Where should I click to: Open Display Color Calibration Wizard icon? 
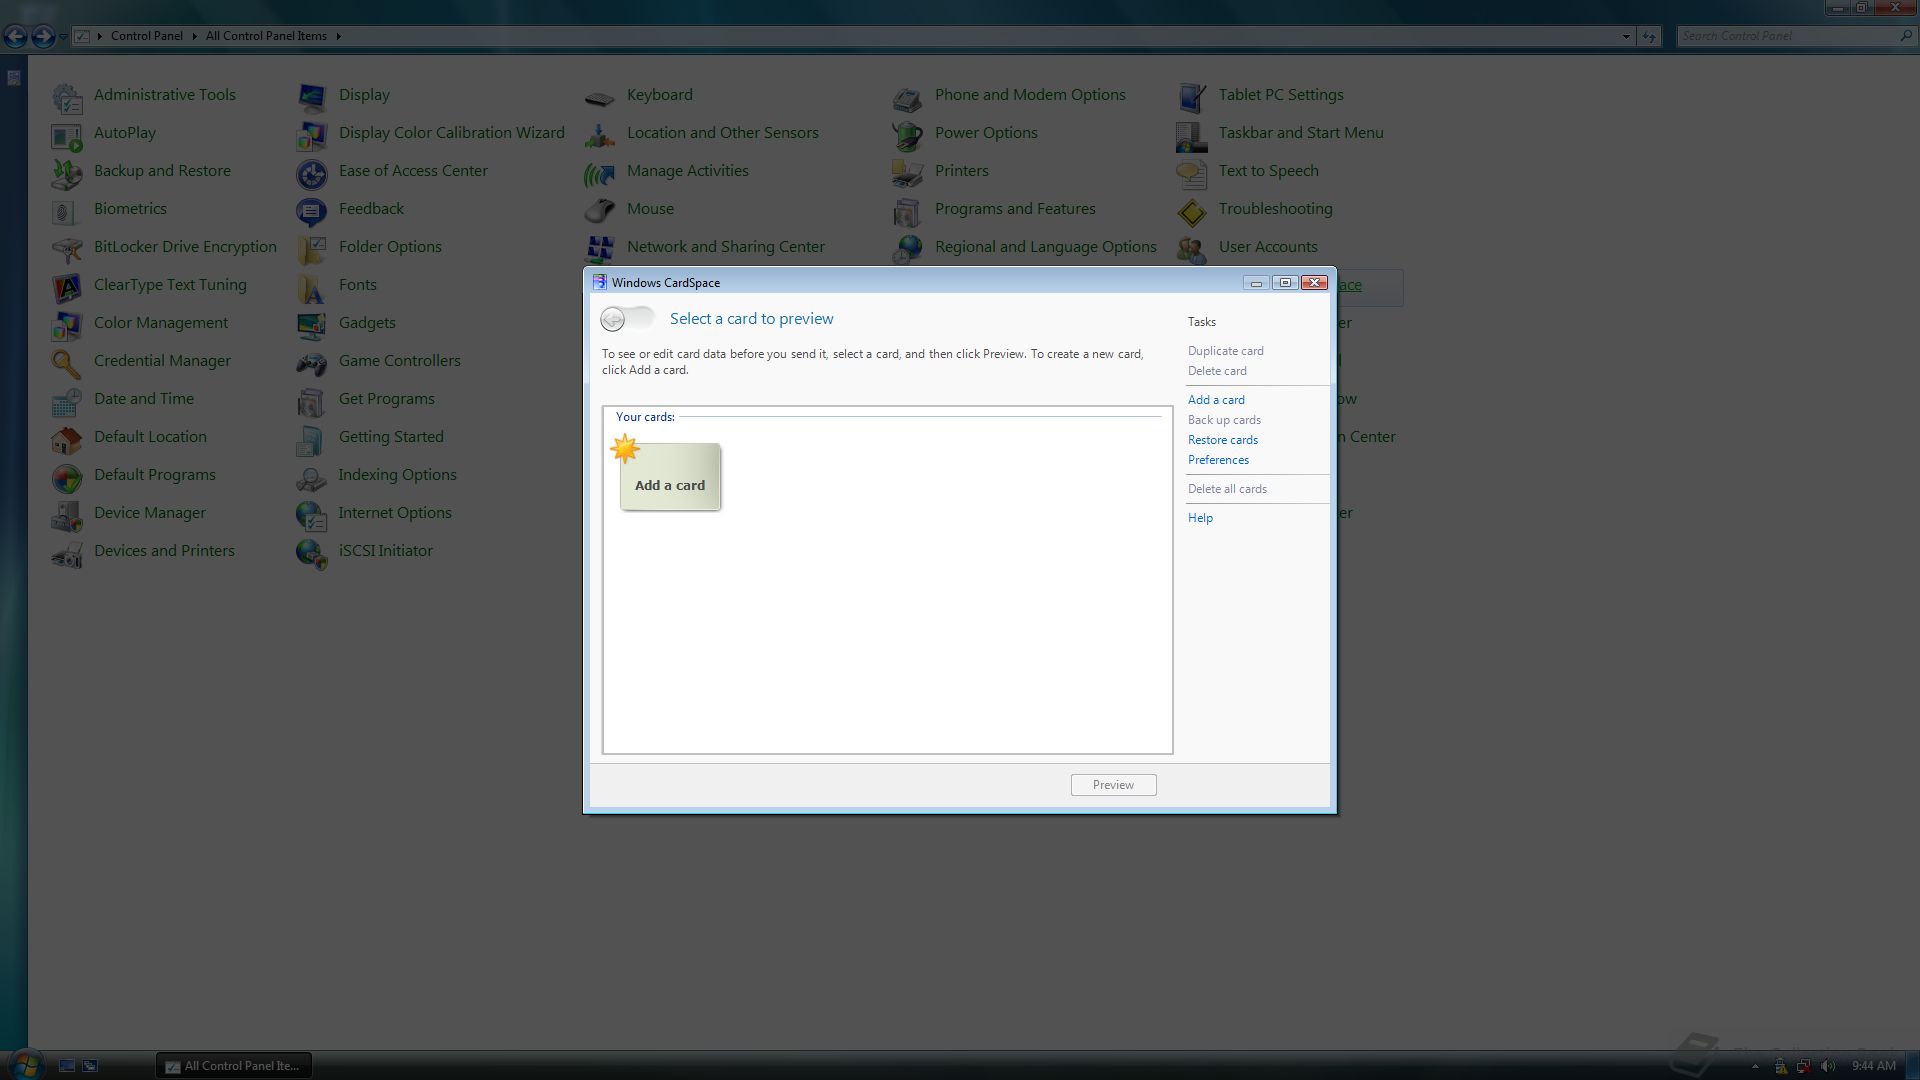click(x=312, y=135)
